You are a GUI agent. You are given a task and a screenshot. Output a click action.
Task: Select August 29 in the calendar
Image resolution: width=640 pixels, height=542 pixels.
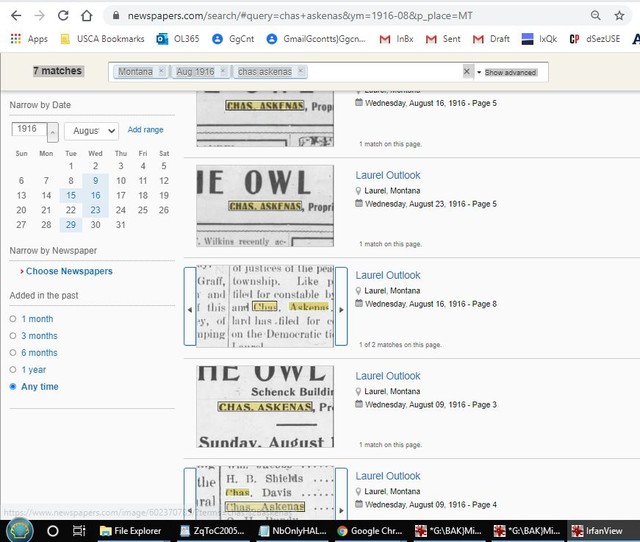[71, 225]
